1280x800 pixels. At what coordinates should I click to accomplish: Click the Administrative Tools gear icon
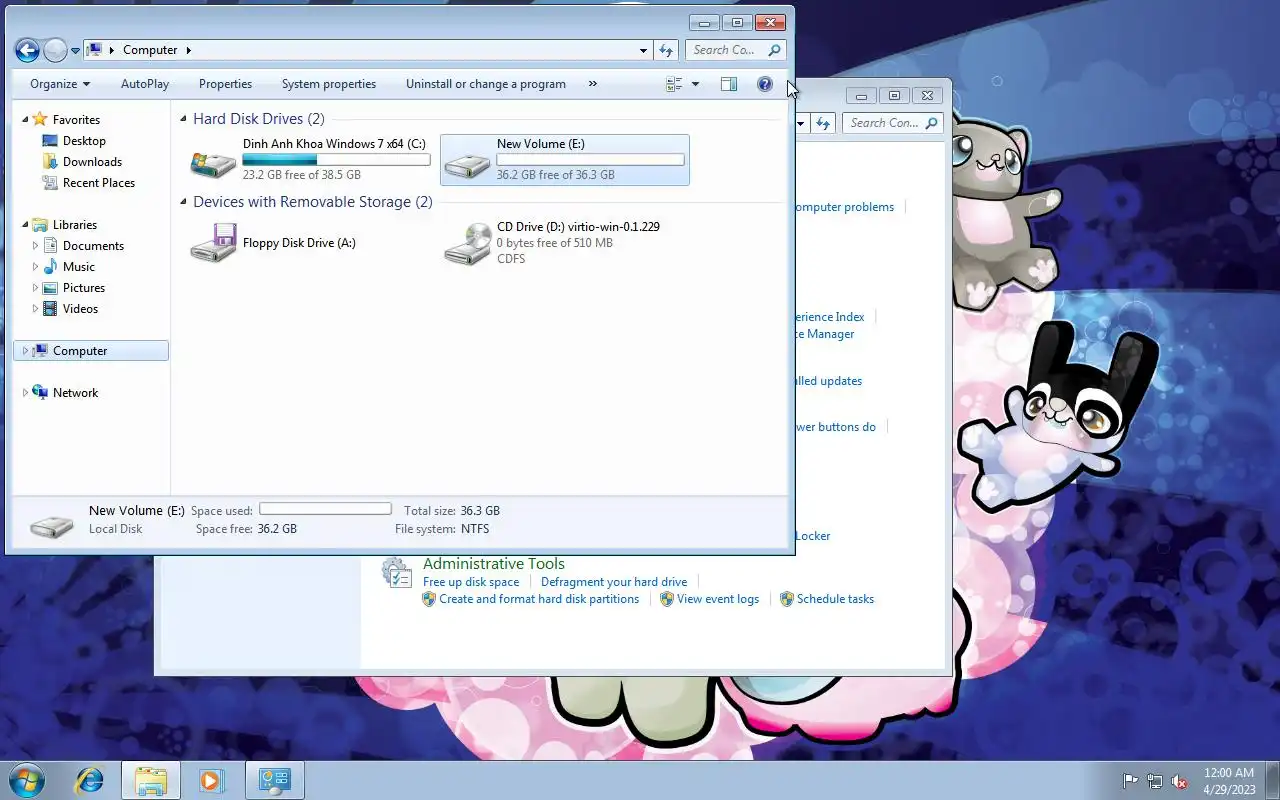coord(397,573)
